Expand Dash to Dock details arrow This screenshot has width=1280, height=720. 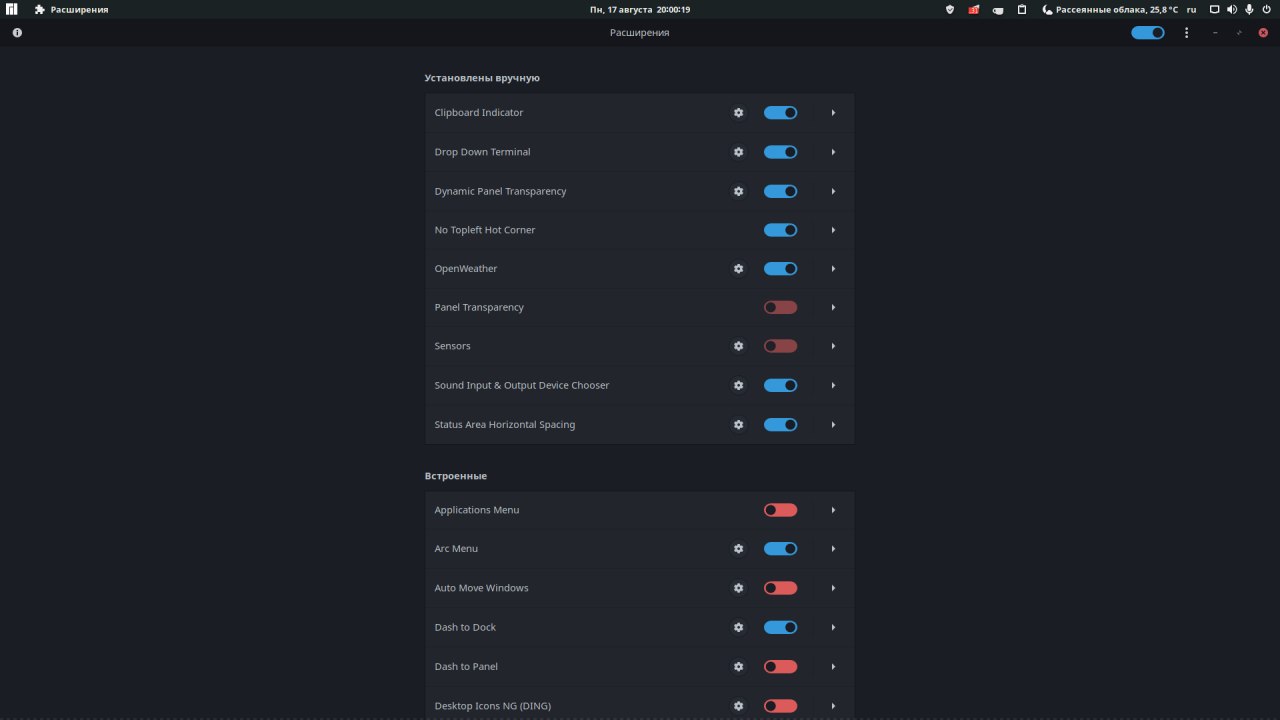(833, 628)
